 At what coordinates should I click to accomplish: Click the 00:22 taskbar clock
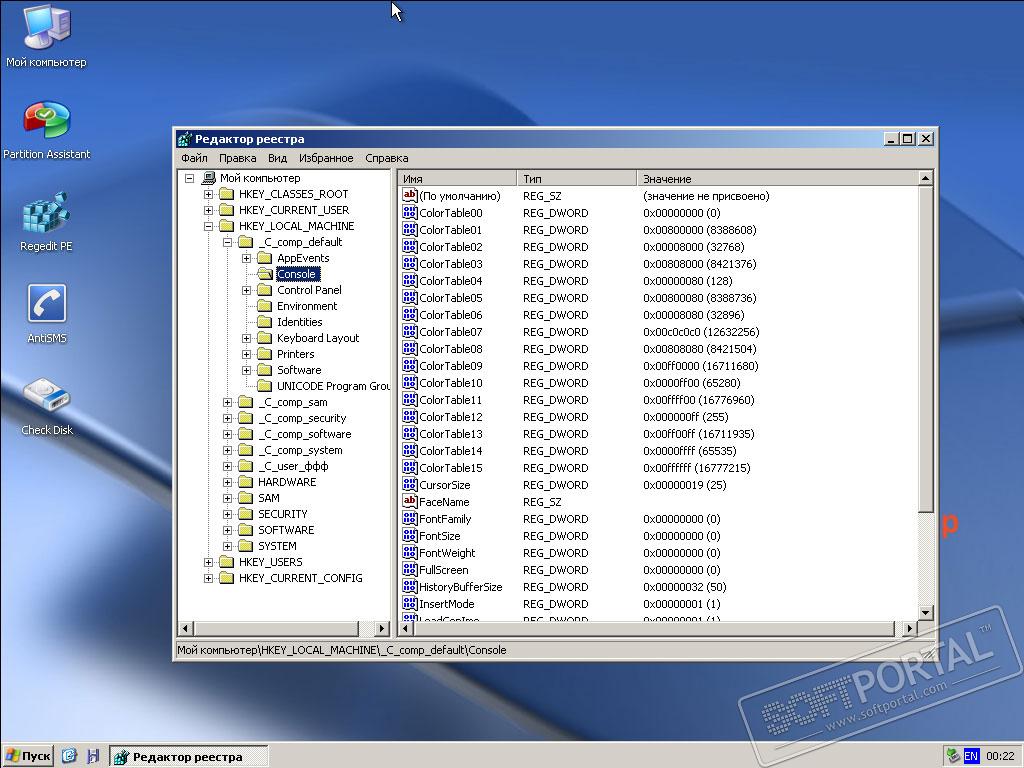pyautogui.click(x=1000, y=756)
